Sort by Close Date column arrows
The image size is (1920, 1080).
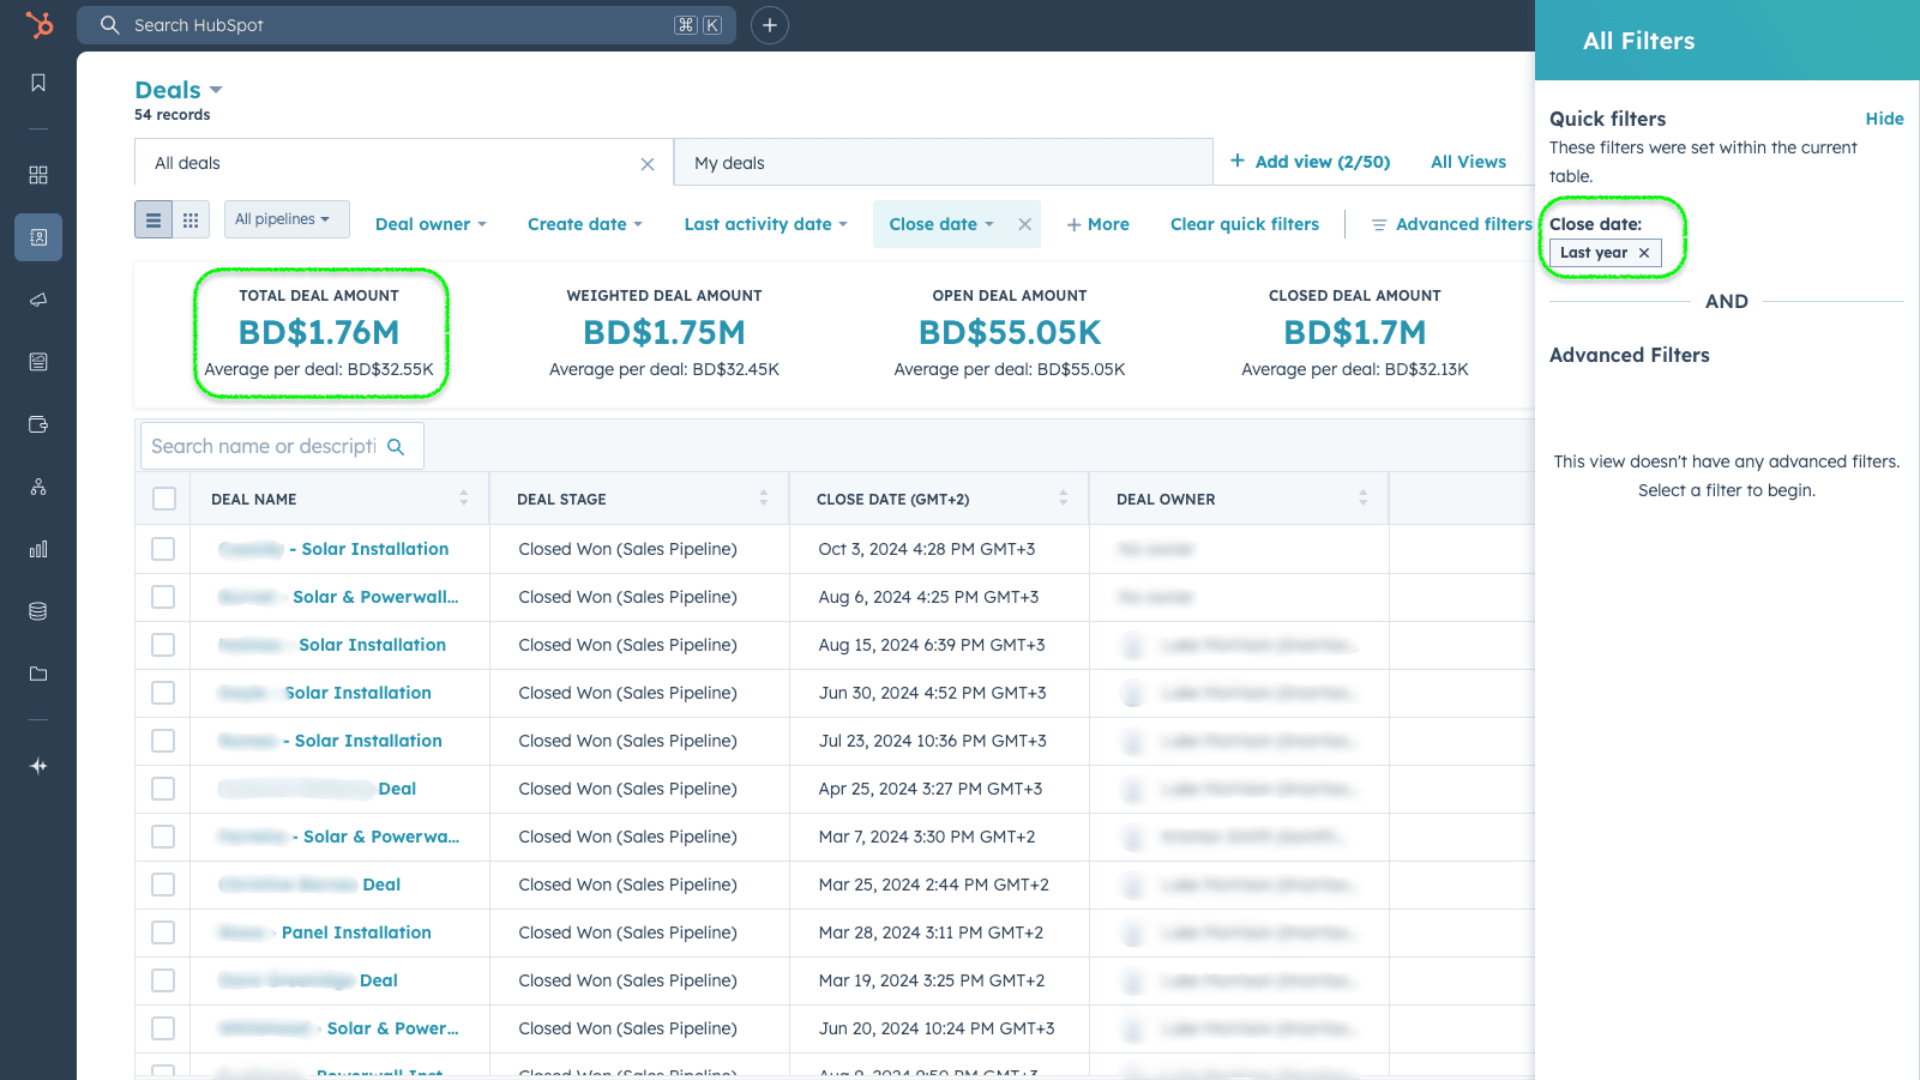[1063, 498]
